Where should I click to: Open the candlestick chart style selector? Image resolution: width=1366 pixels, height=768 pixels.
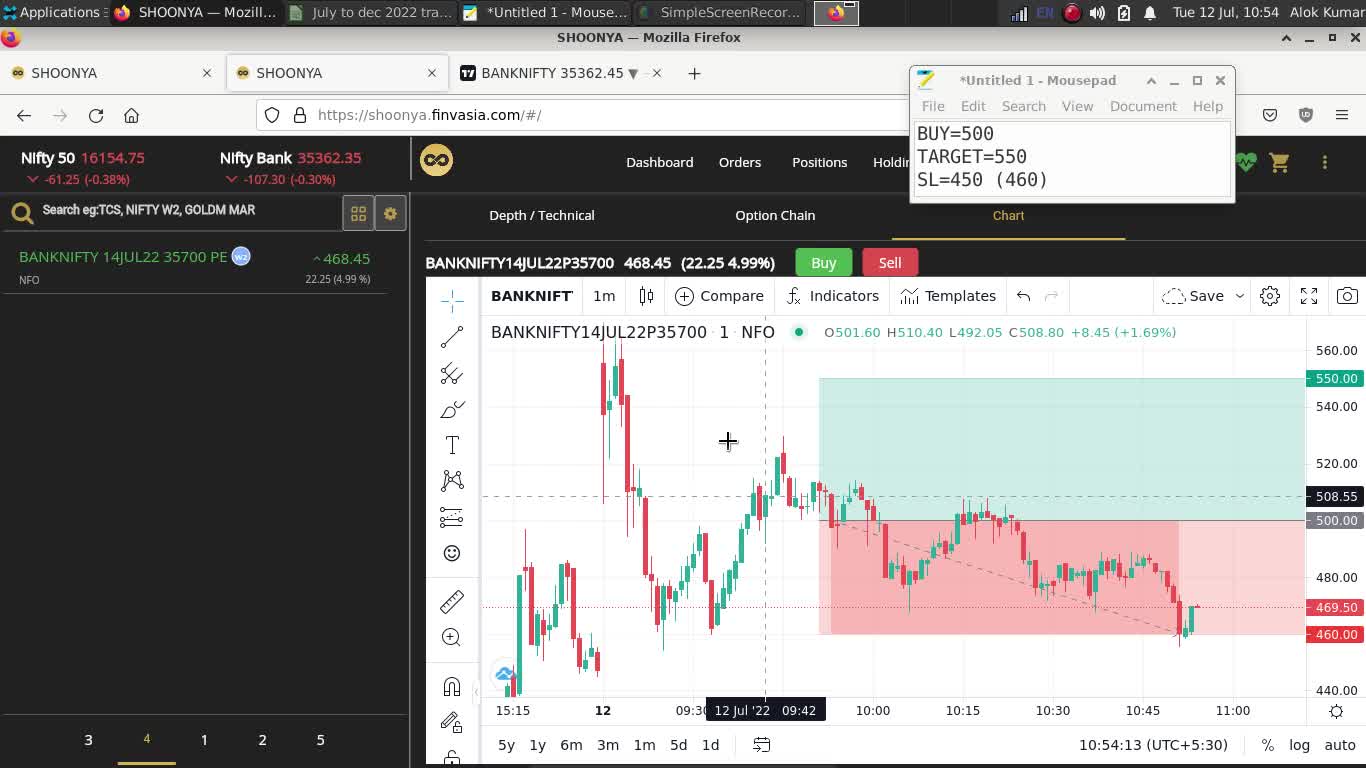646,296
